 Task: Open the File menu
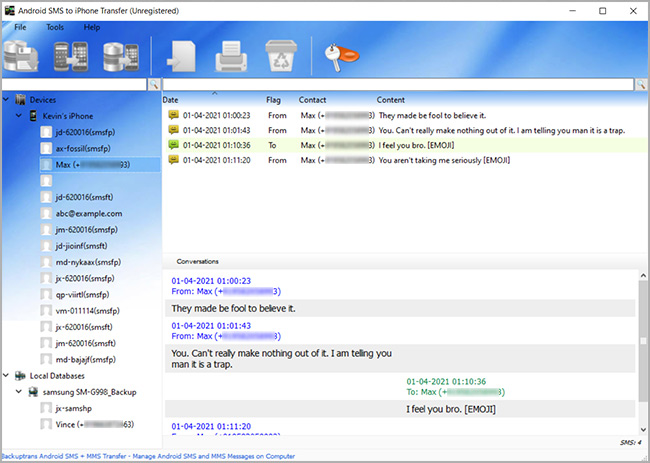[x=20, y=27]
